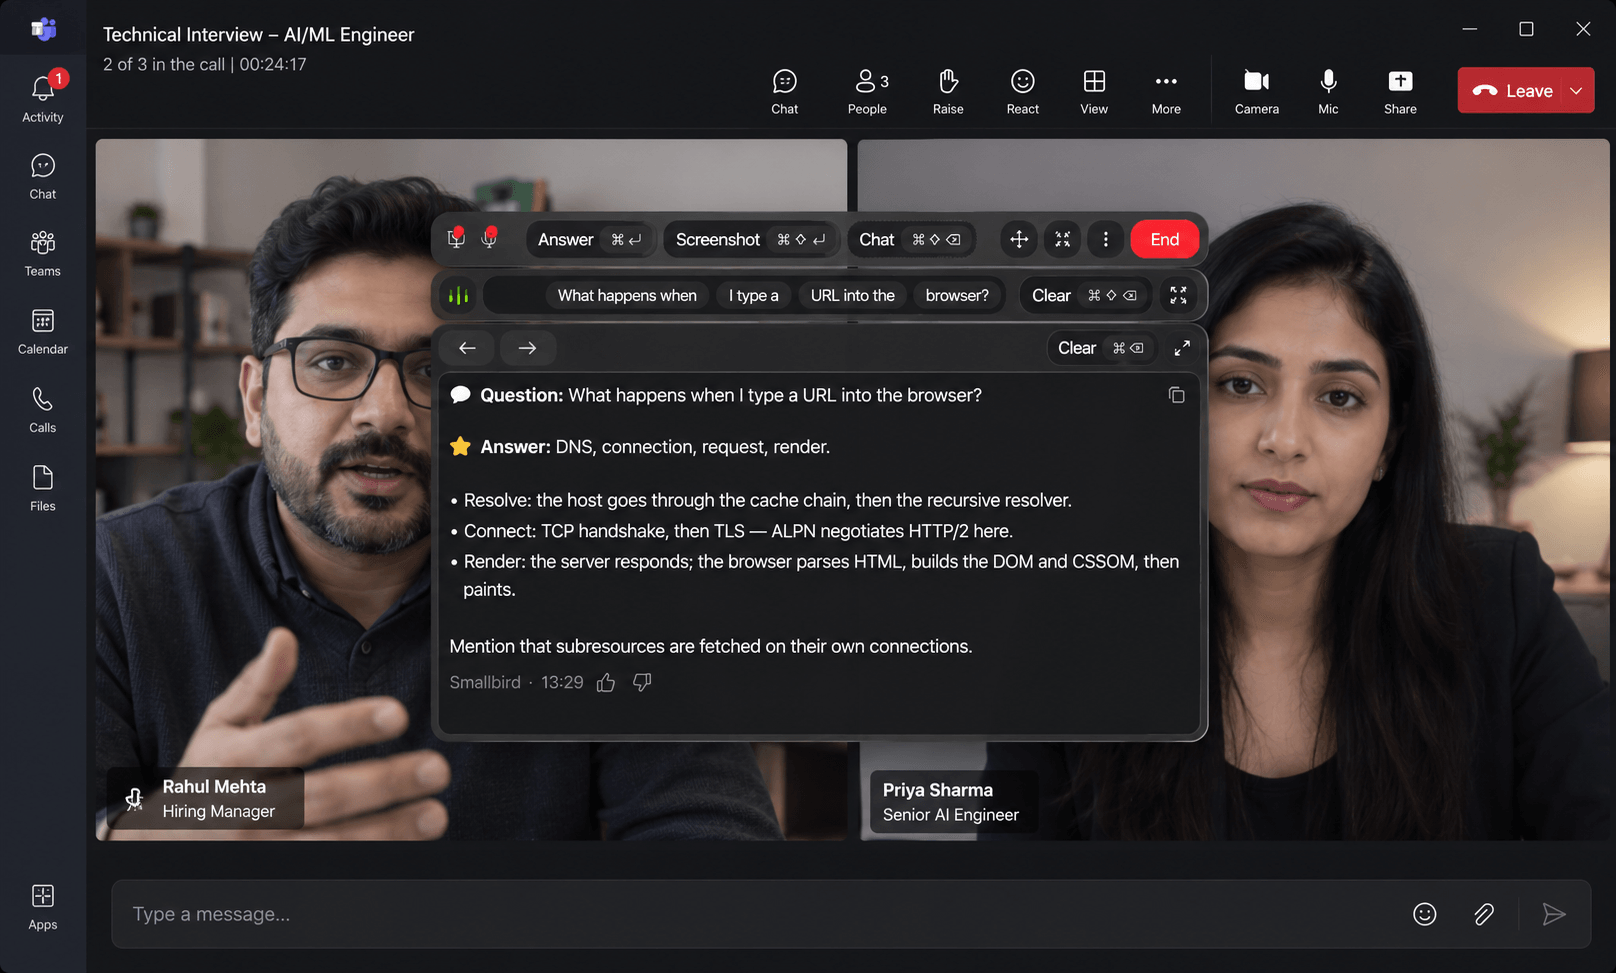This screenshot has height=973, width=1616.
Task: End the overlay session
Action: click(1165, 239)
